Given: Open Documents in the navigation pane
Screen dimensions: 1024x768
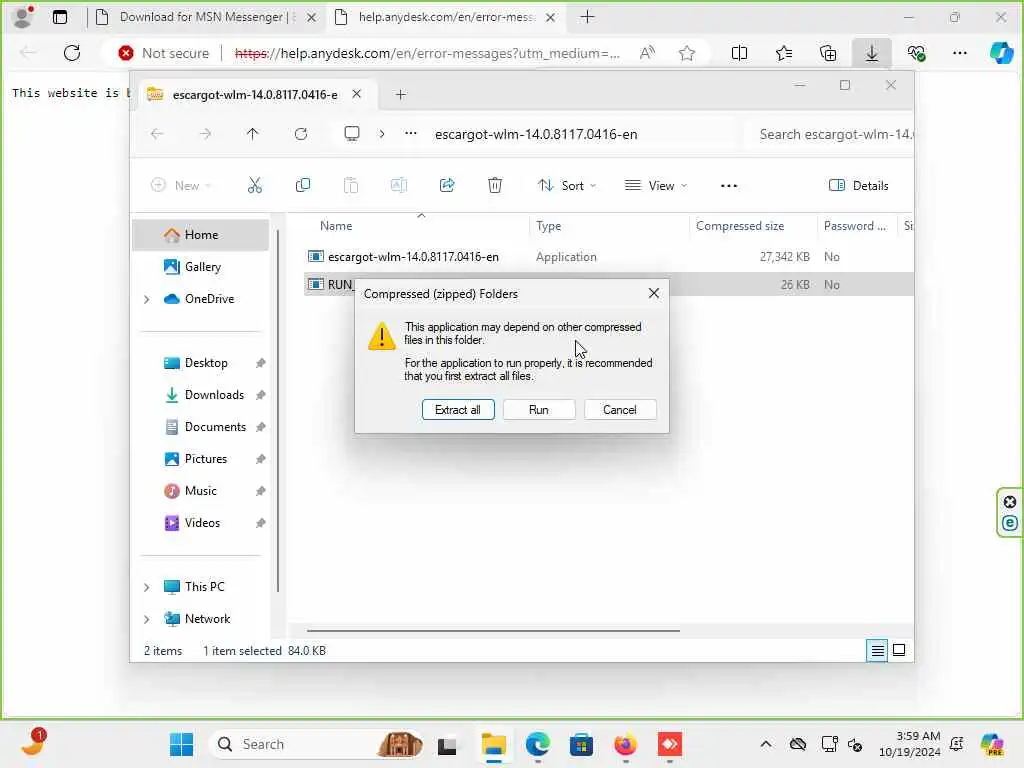Looking at the screenshot, I should pos(200,426).
